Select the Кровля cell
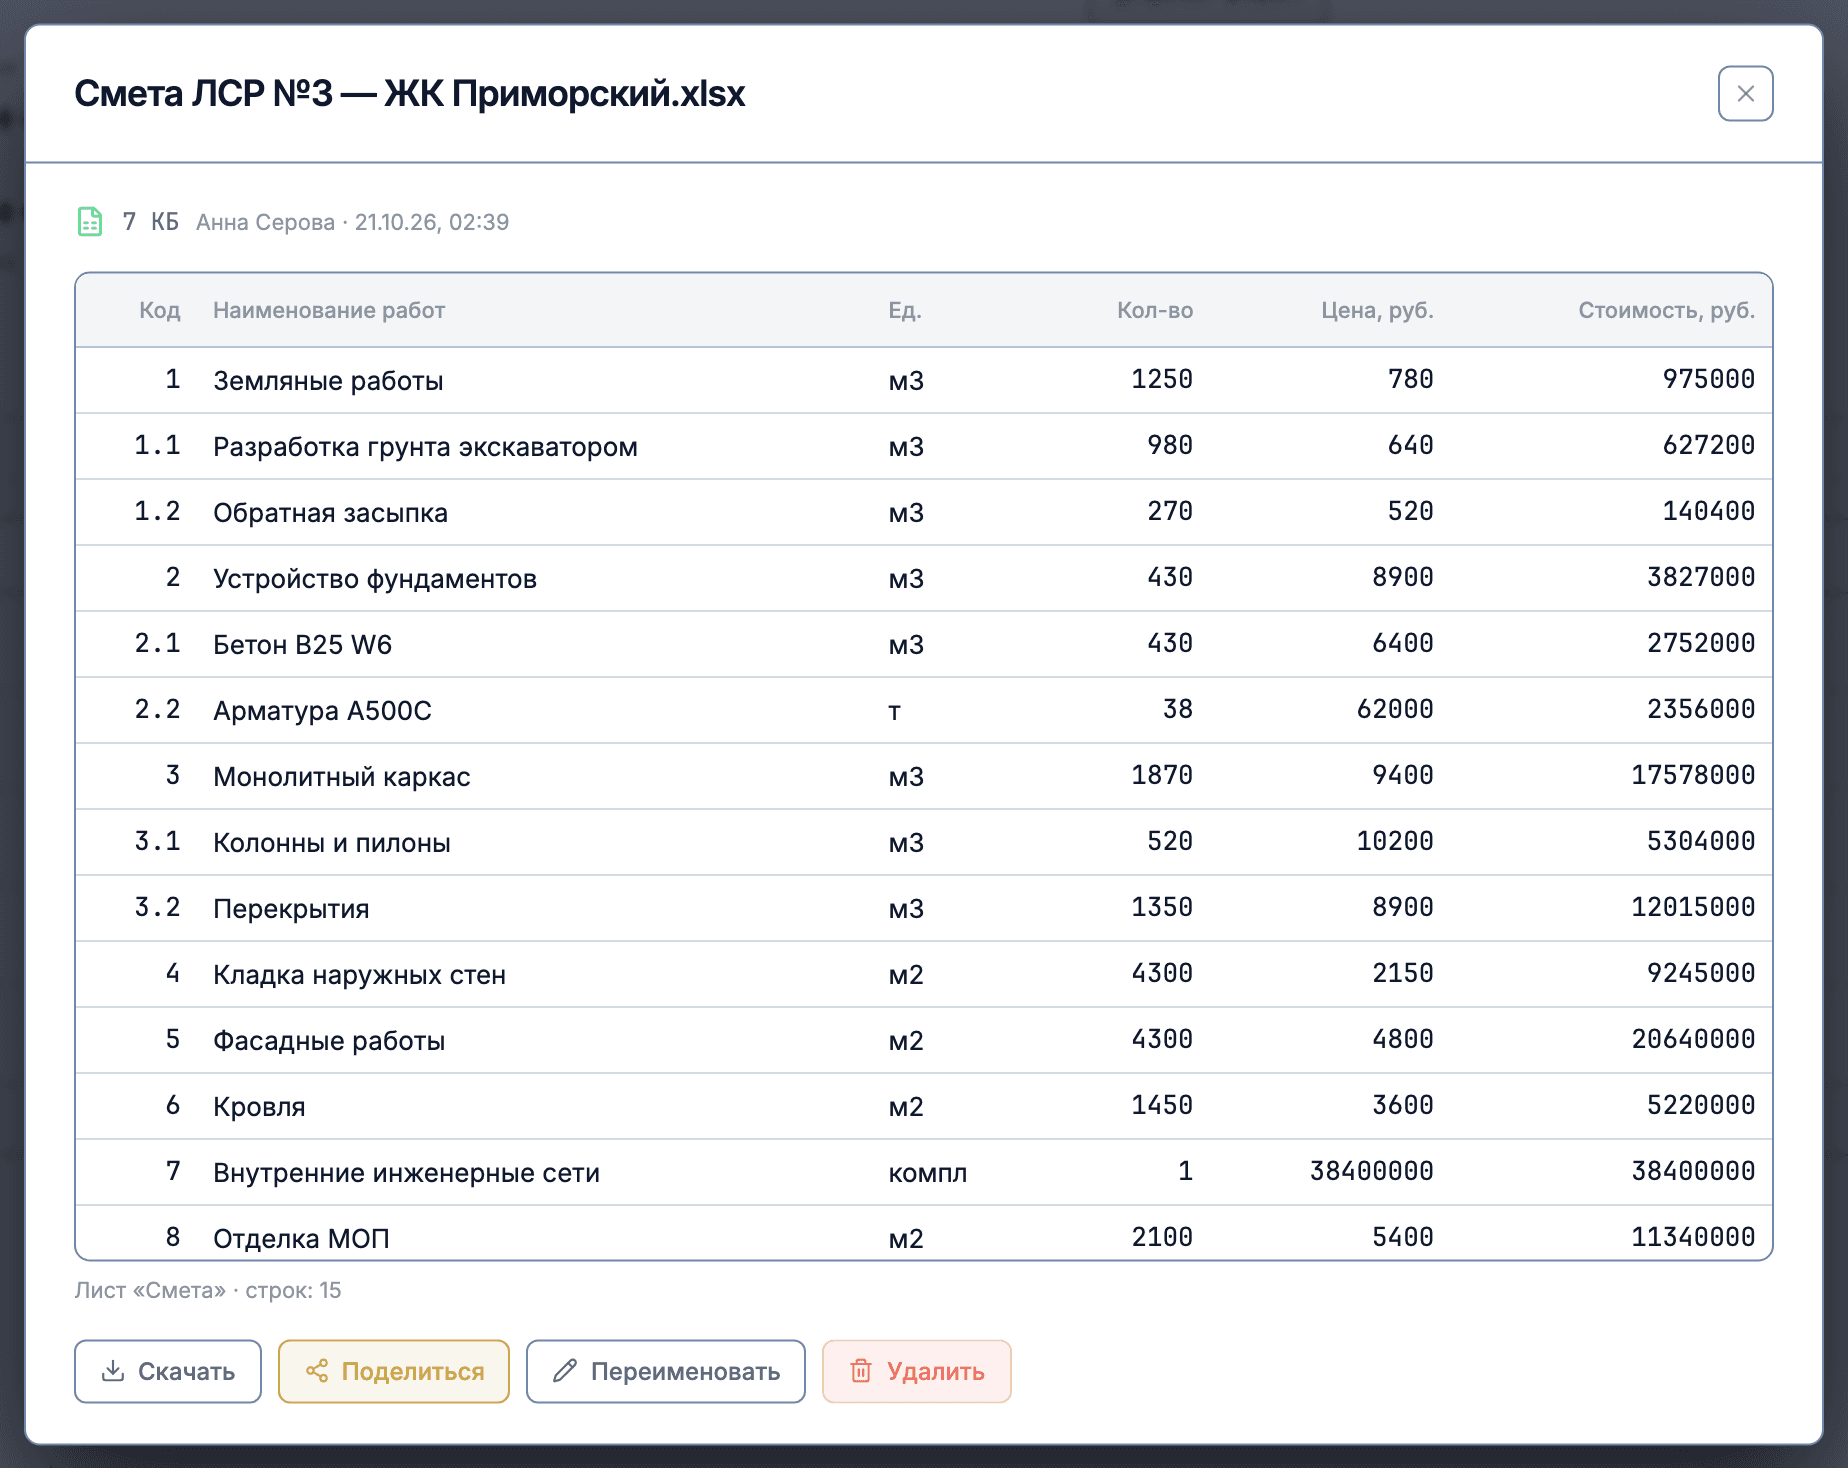This screenshot has width=1848, height=1468. 259,1107
